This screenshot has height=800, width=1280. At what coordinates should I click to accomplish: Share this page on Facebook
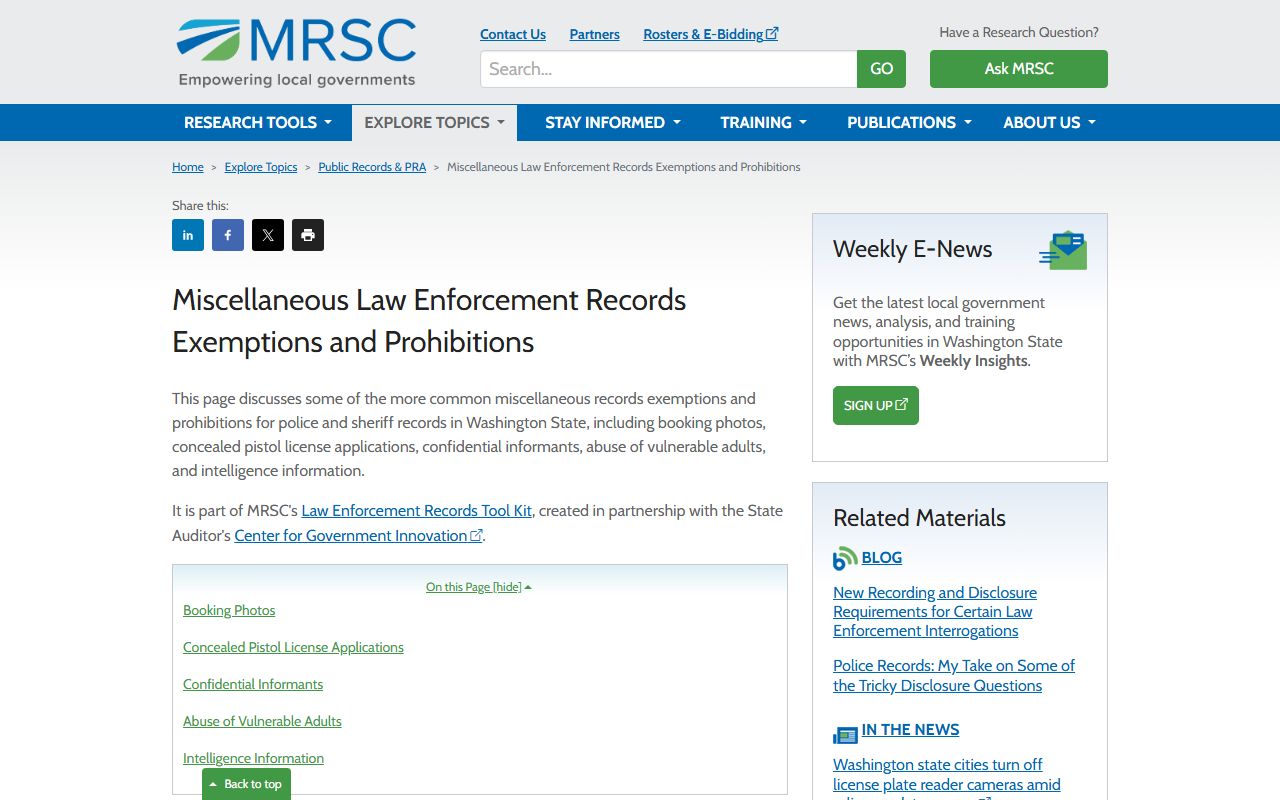tap(228, 235)
